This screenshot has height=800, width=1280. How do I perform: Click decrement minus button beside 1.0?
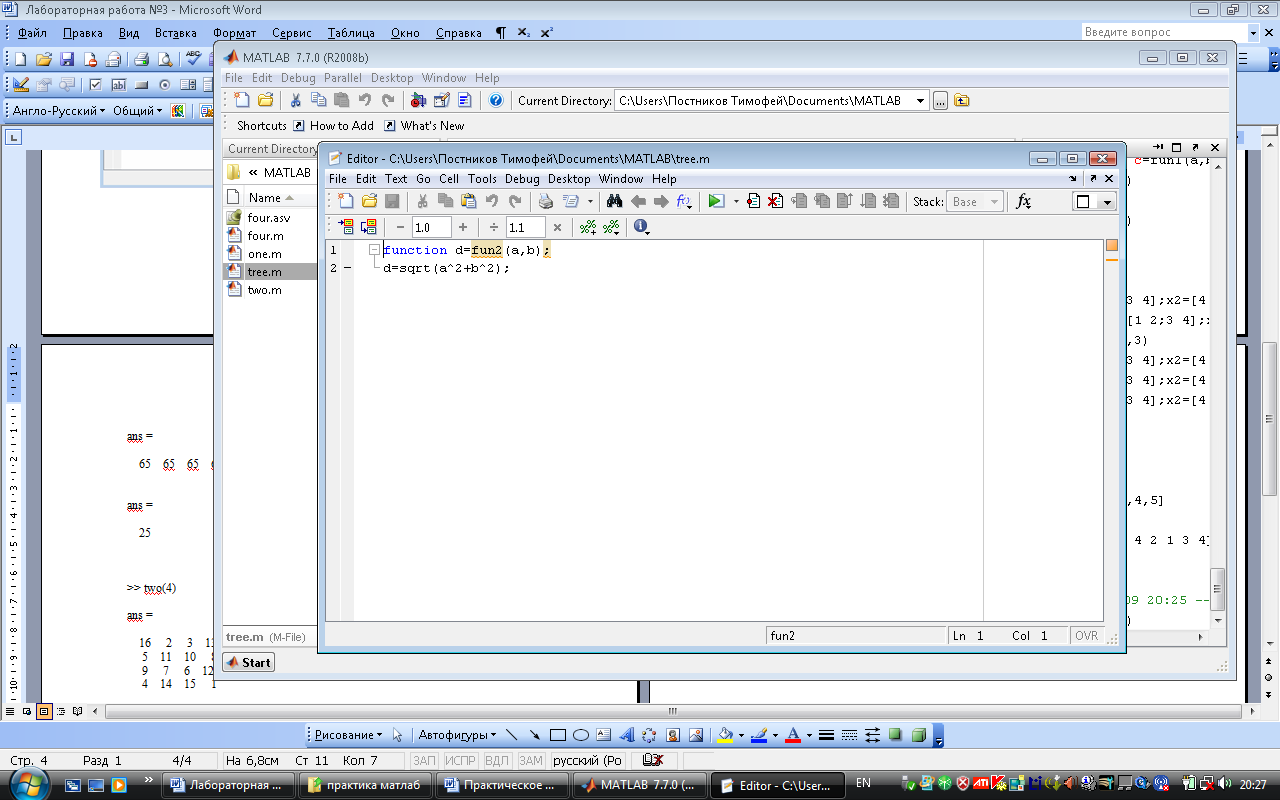coord(401,227)
